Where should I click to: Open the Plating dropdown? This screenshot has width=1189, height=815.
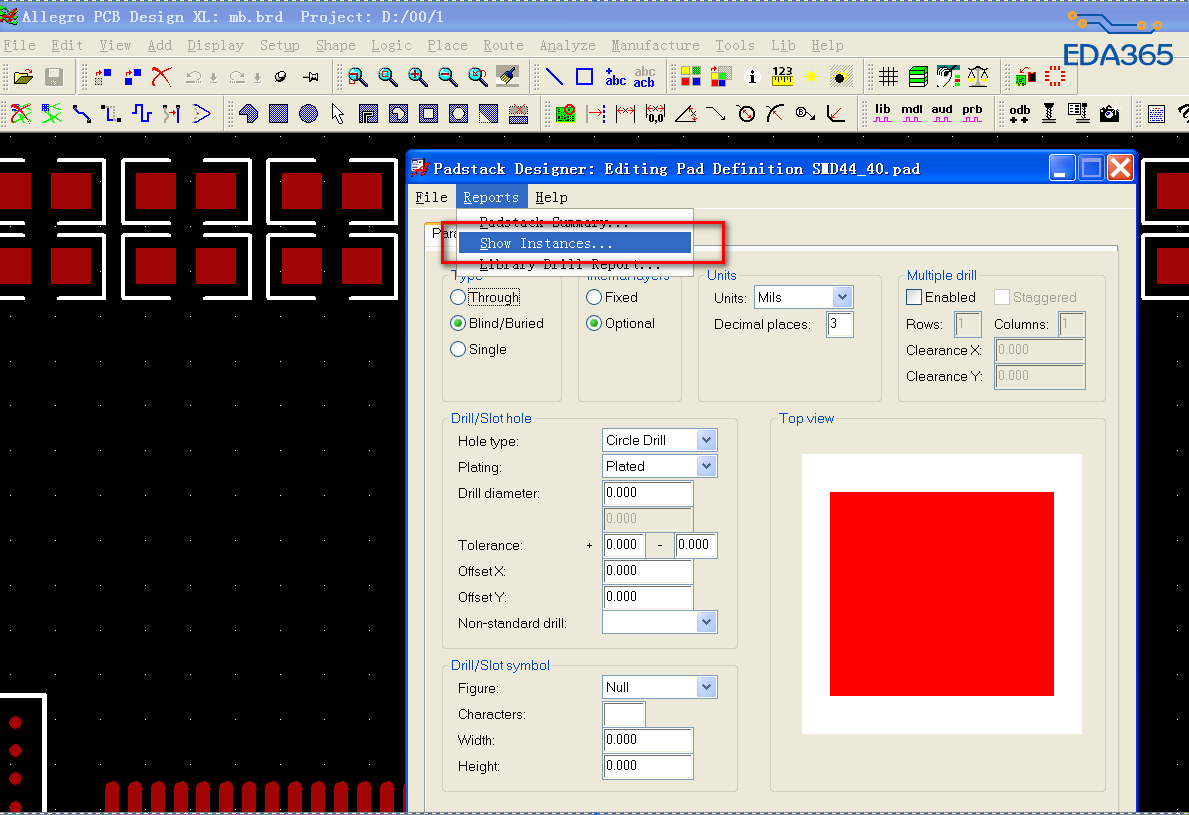pos(707,466)
